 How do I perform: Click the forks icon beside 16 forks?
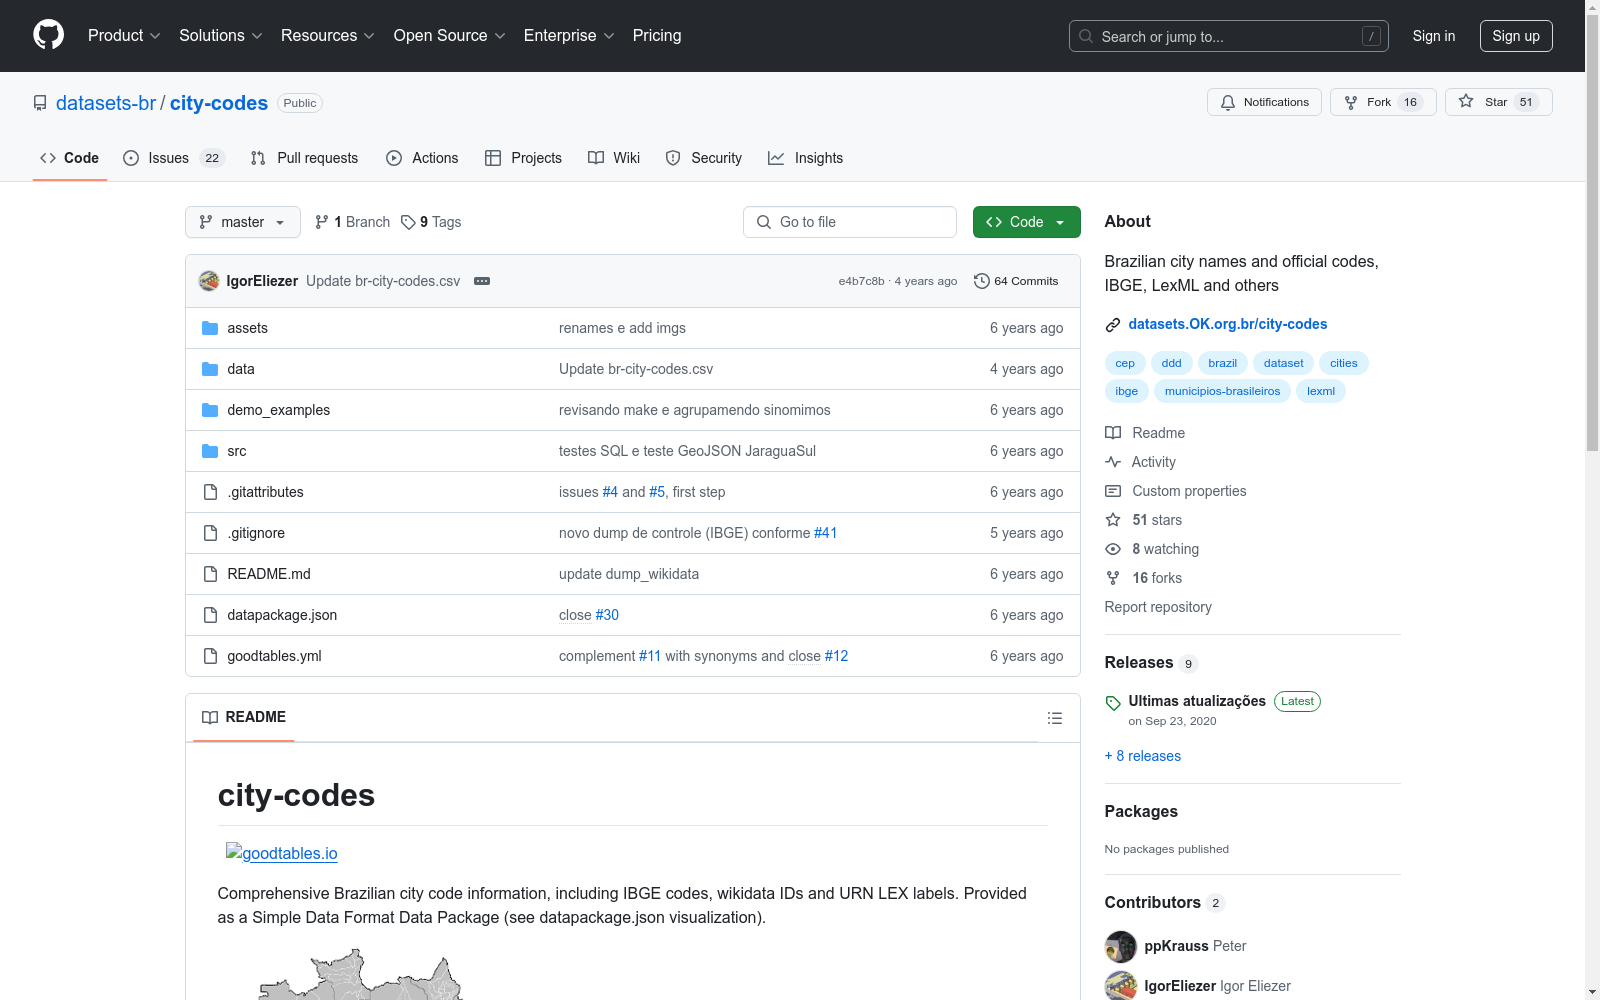[x=1113, y=578]
